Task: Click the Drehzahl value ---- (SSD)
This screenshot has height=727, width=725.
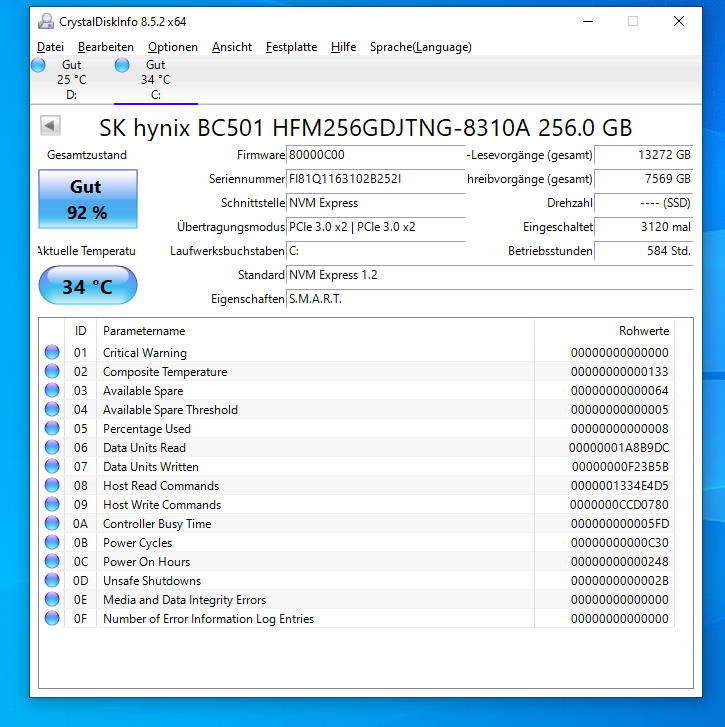Action: tap(643, 203)
